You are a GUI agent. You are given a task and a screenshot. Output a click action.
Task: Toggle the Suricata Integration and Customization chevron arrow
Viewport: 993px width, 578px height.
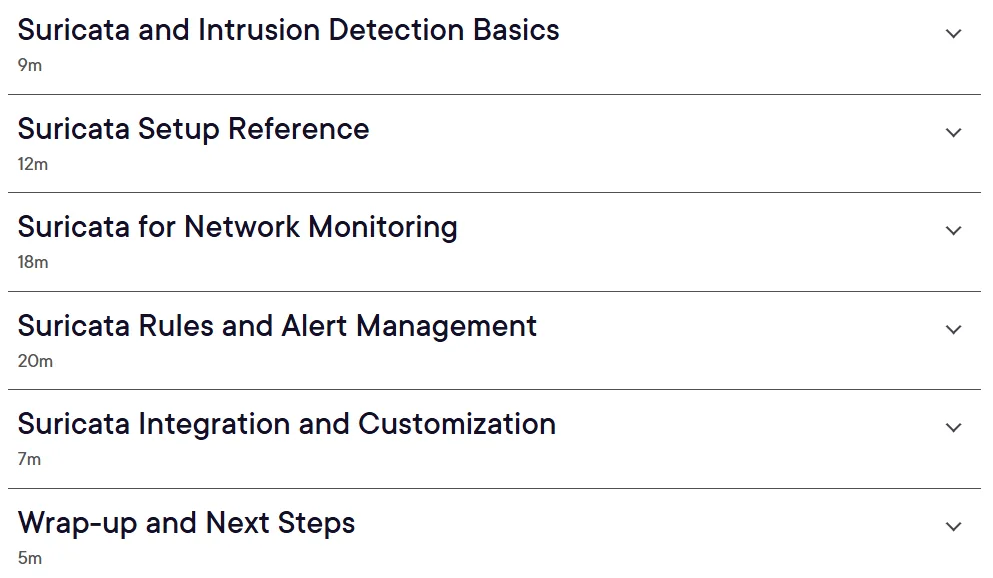953,427
